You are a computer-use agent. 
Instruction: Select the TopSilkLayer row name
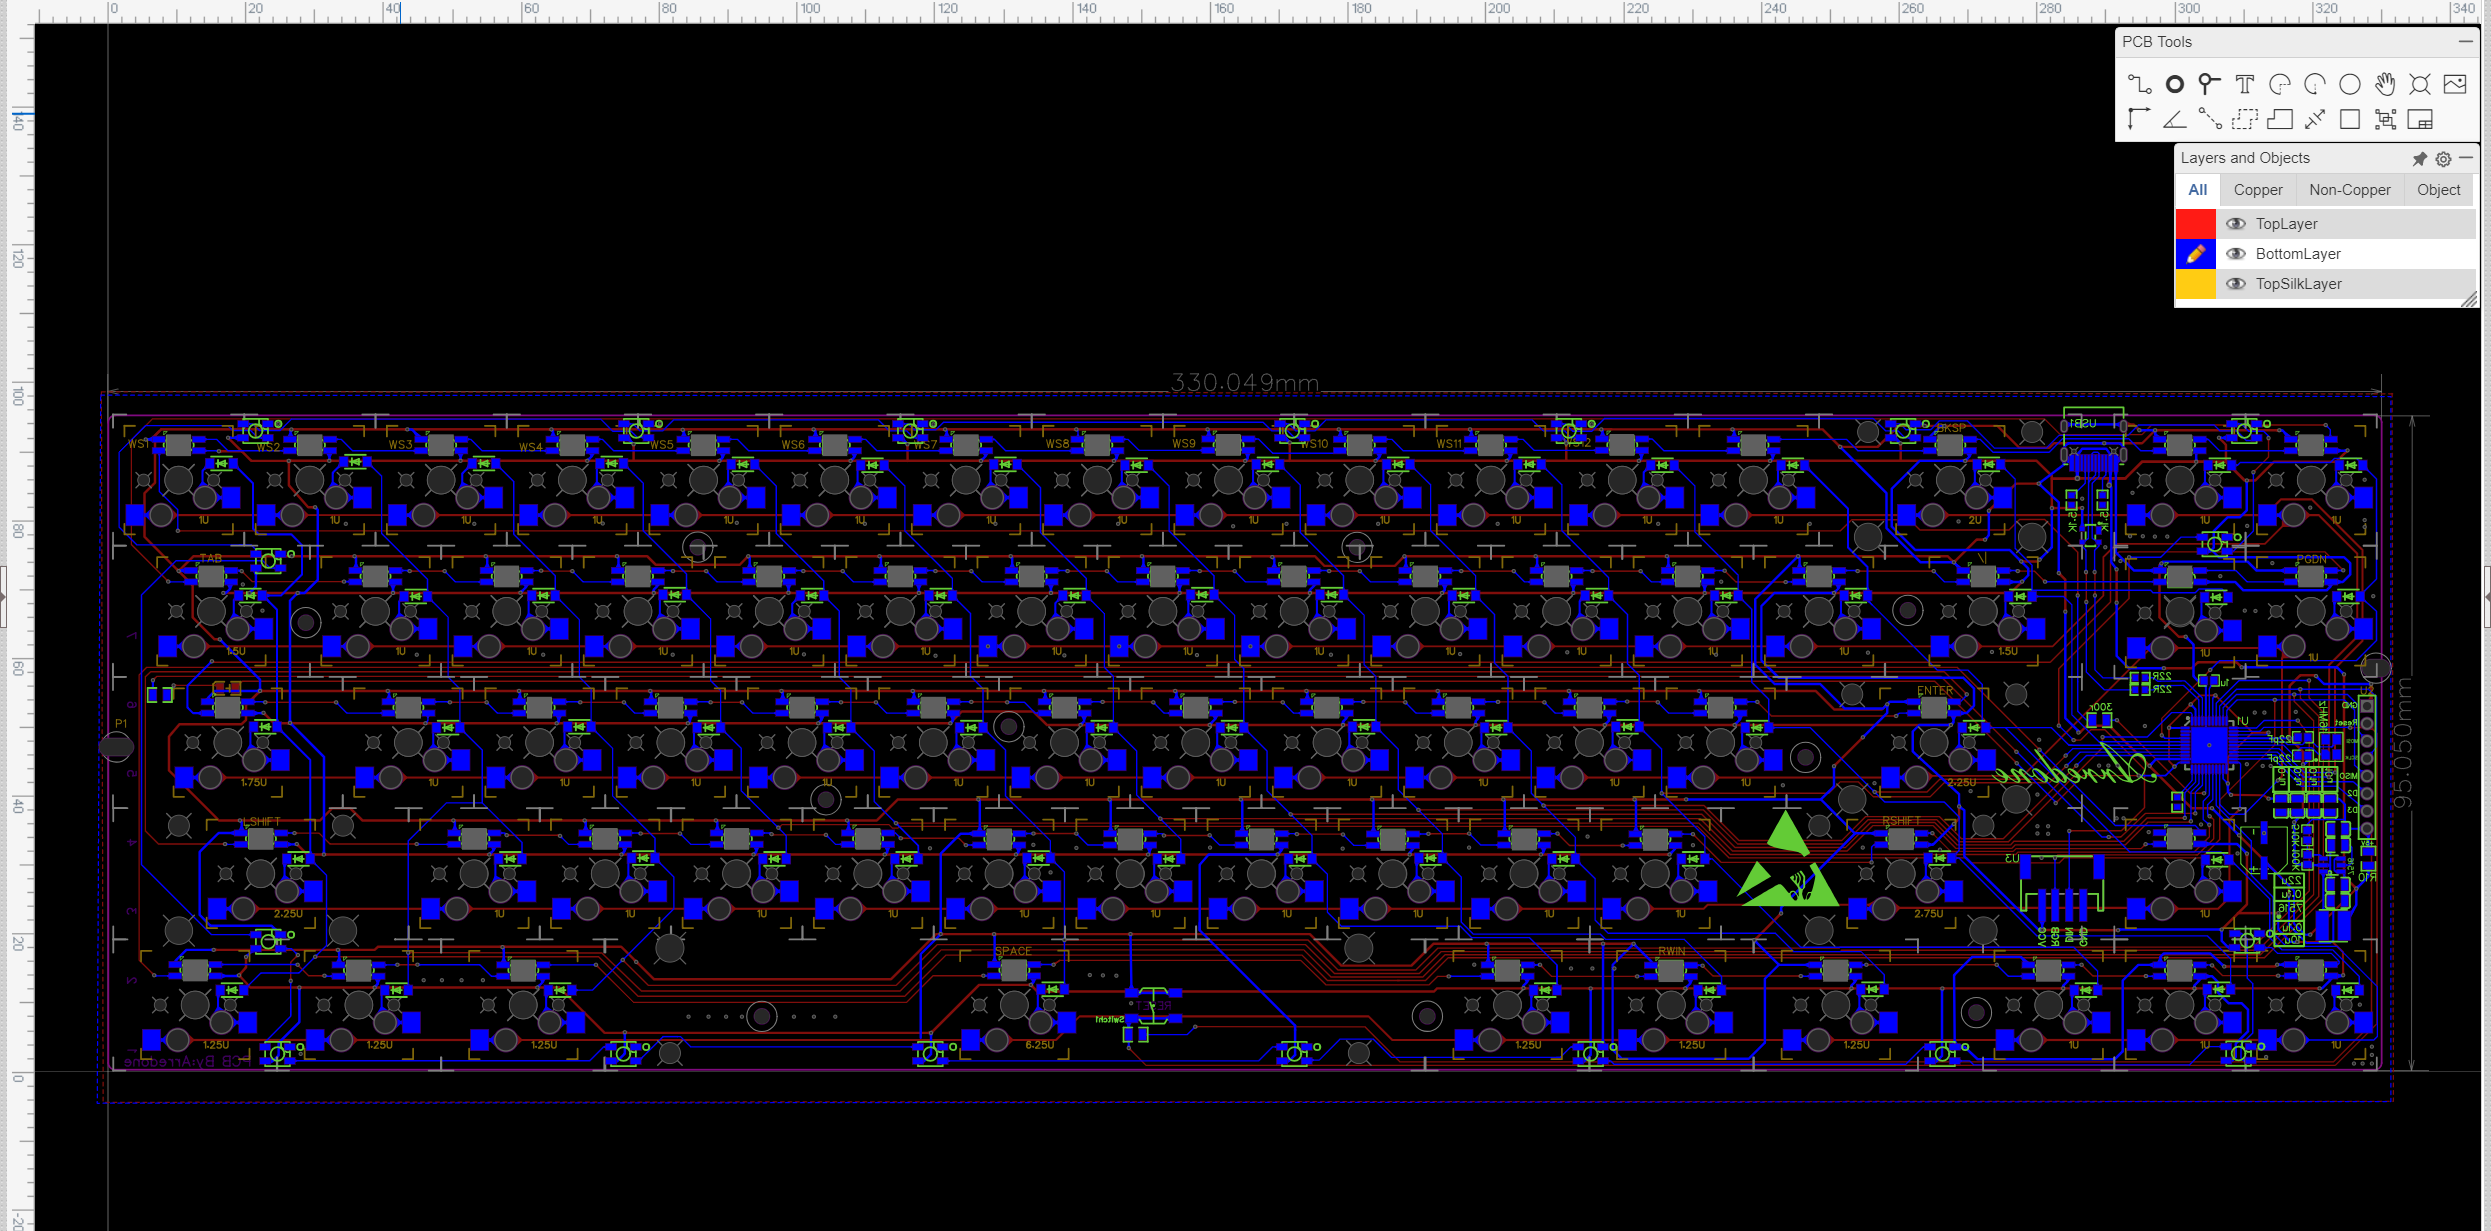click(2298, 284)
